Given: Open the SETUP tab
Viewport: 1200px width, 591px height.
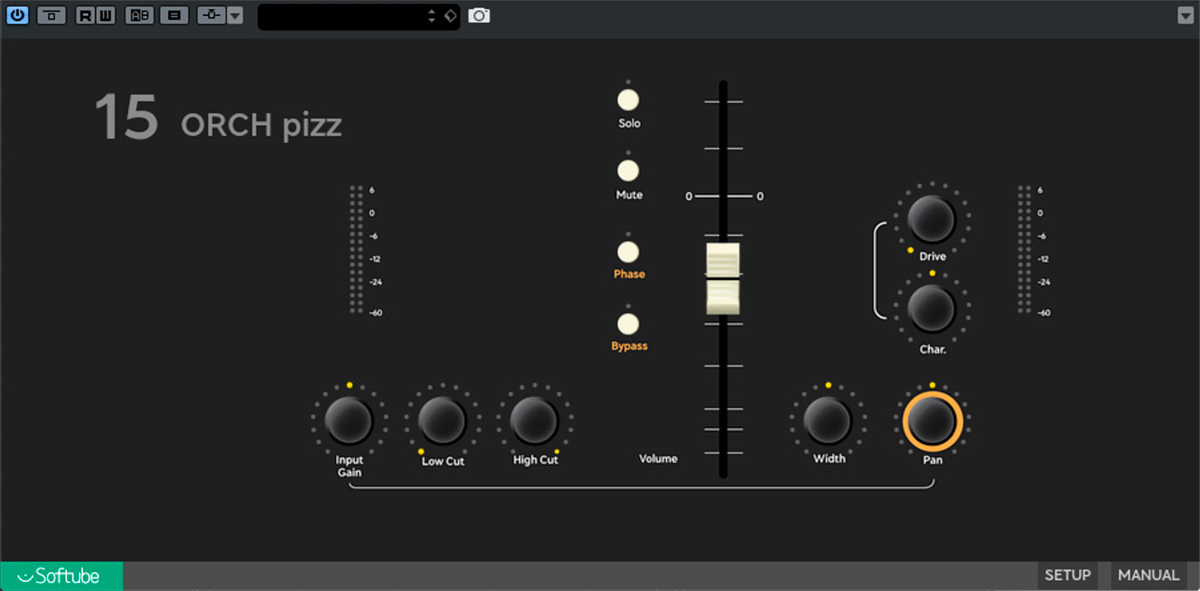Looking at the screenshot, I should pyautogui.click(x=1067, y=575).
